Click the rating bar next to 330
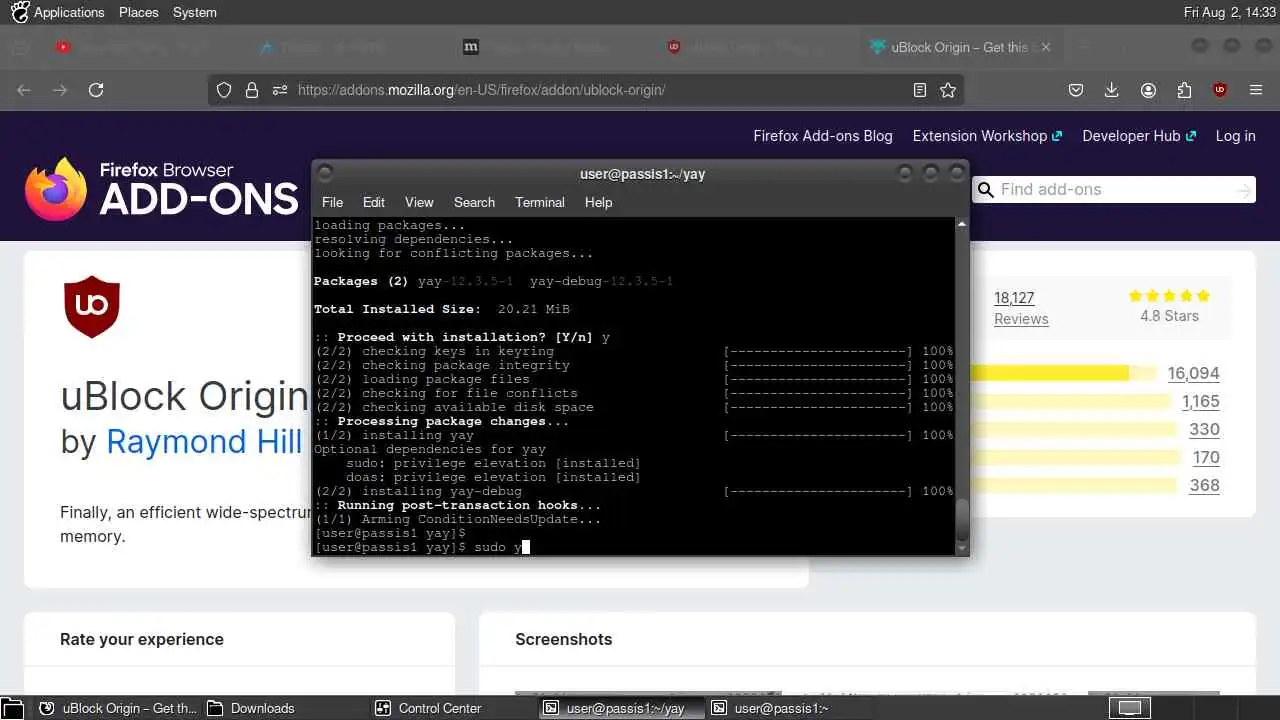The width and height of the screenshot is (1280, 720). click(x=1074, y=429)
